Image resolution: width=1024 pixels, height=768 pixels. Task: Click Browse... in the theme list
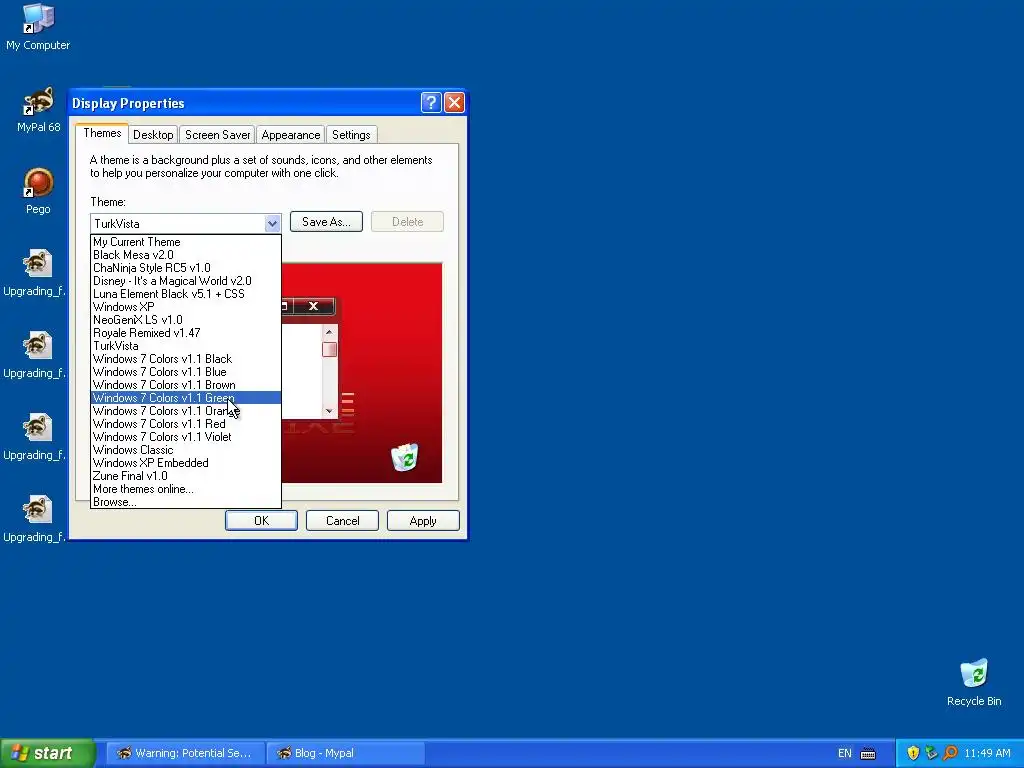(x=185, y=502)
